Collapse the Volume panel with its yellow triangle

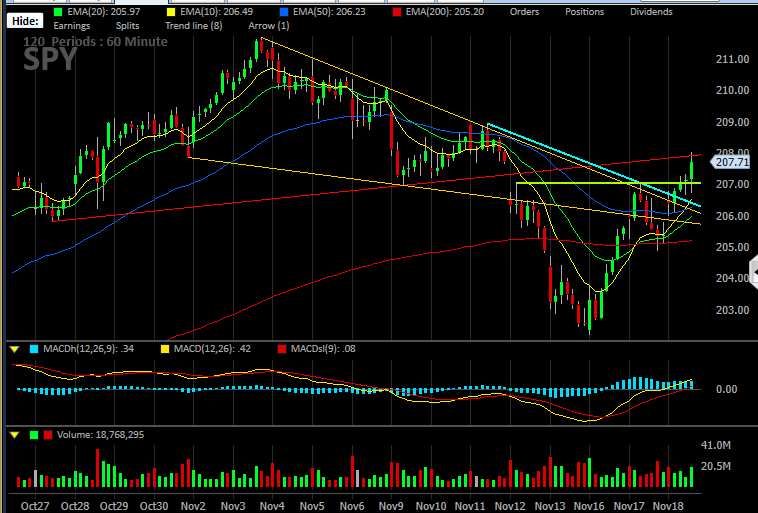[x=15, y=435]
